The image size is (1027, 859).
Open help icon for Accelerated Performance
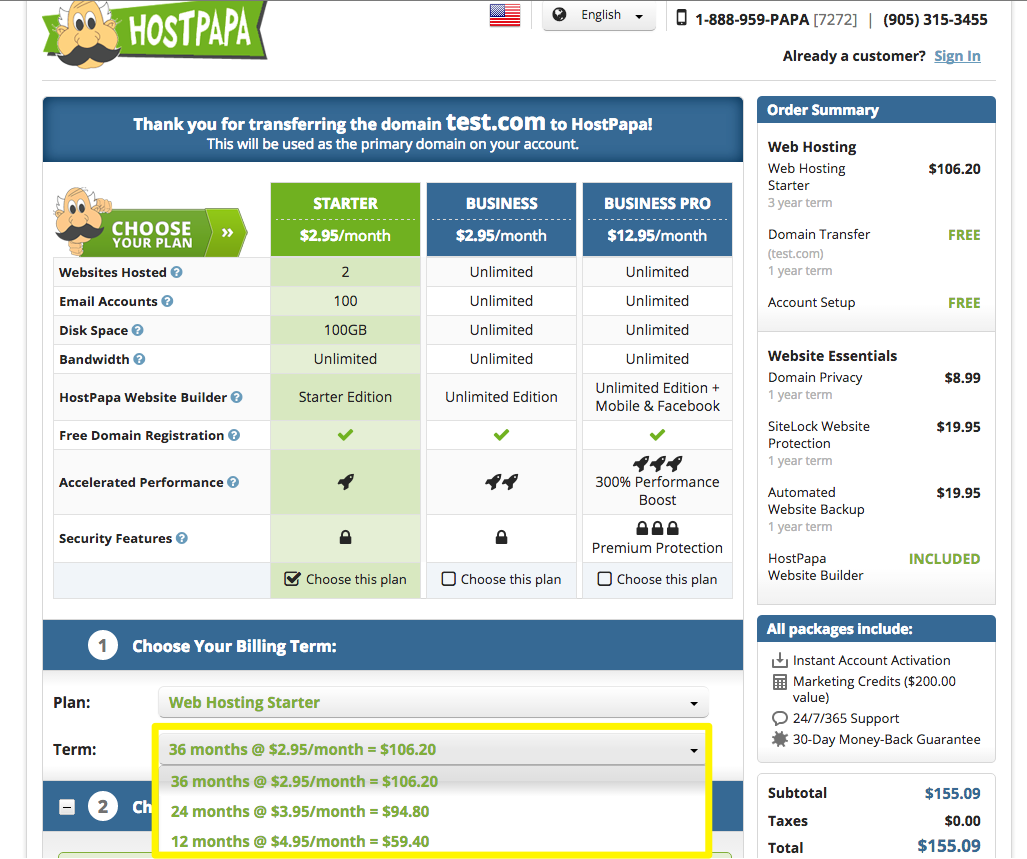coord(233,482)
